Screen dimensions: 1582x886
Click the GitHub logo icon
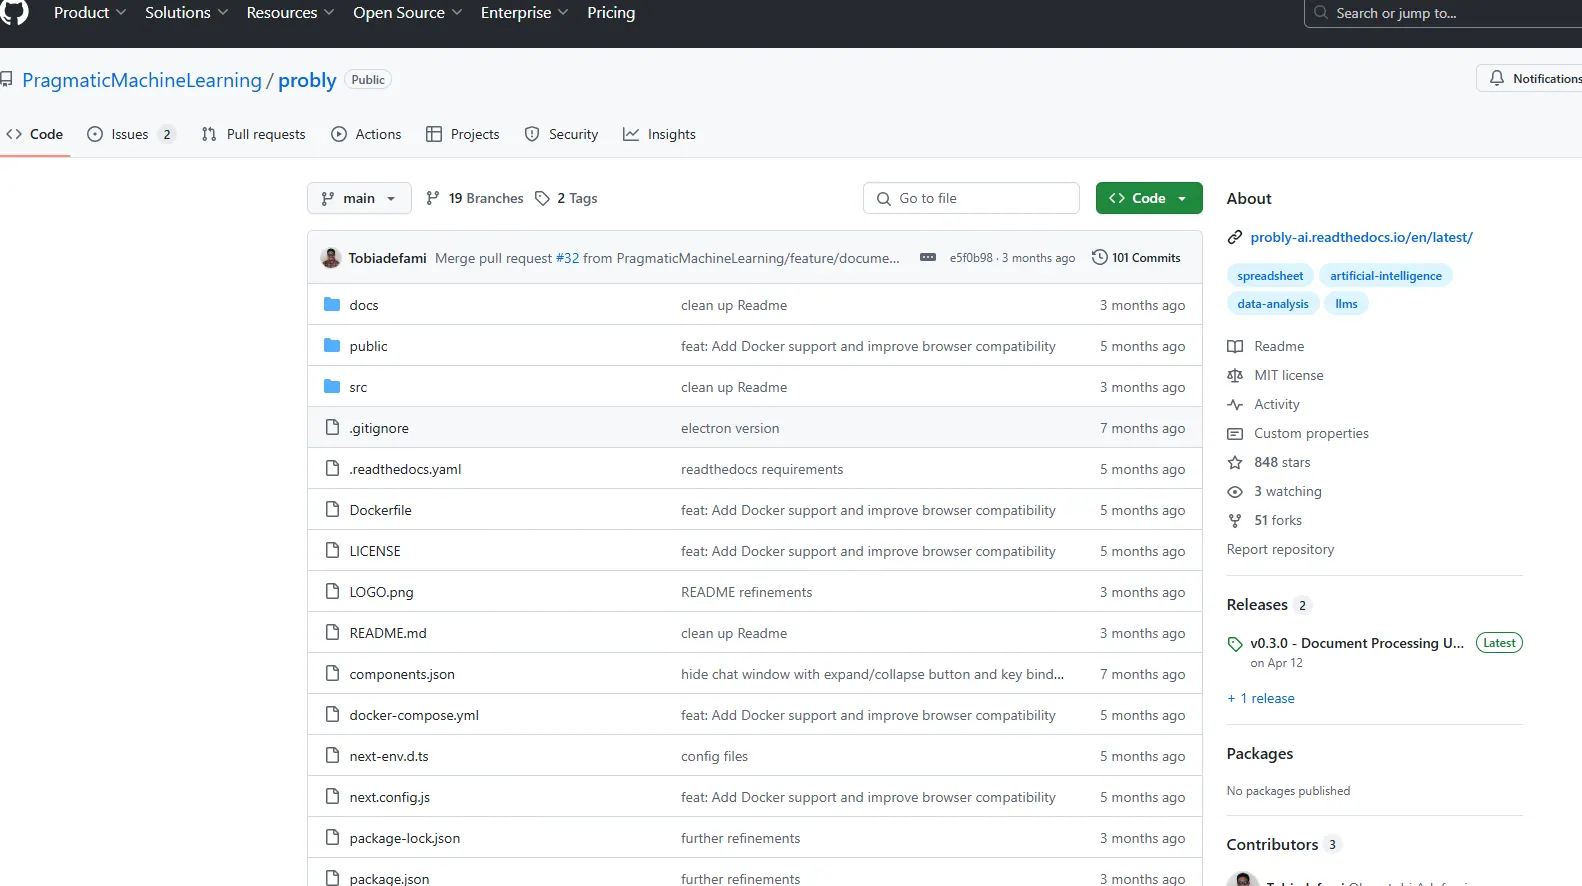coord(14,12)
